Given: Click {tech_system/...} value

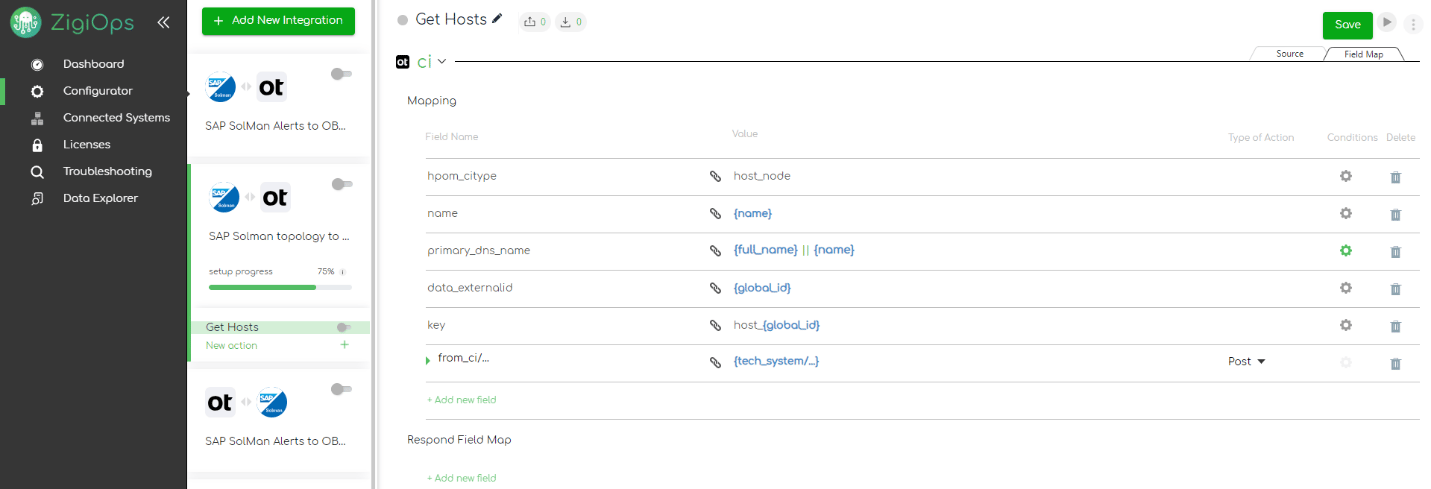Looking at the screenshot, I should (x=776, y=362).
